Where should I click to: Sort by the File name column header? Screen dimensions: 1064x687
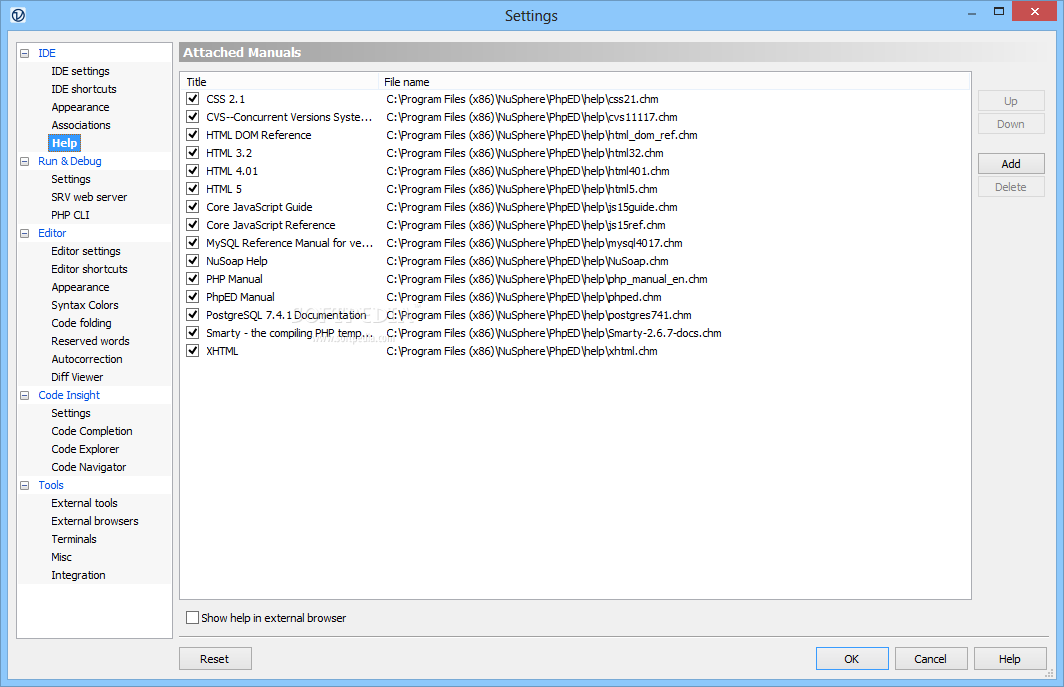click(674, 81)
